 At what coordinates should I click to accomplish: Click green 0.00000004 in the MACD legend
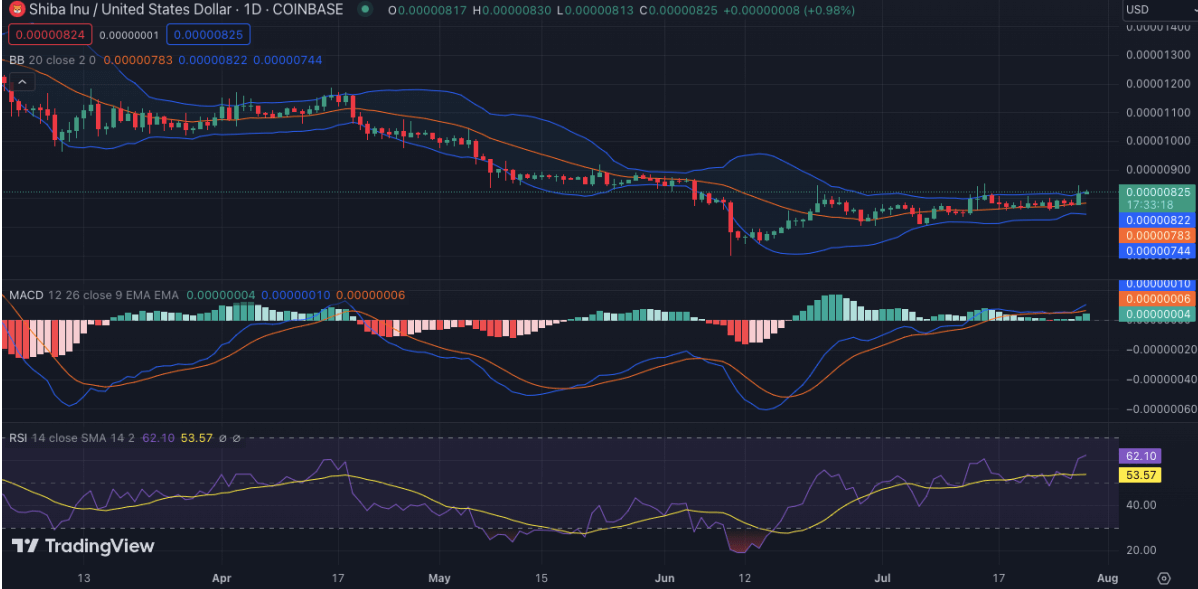pos(221,295)
